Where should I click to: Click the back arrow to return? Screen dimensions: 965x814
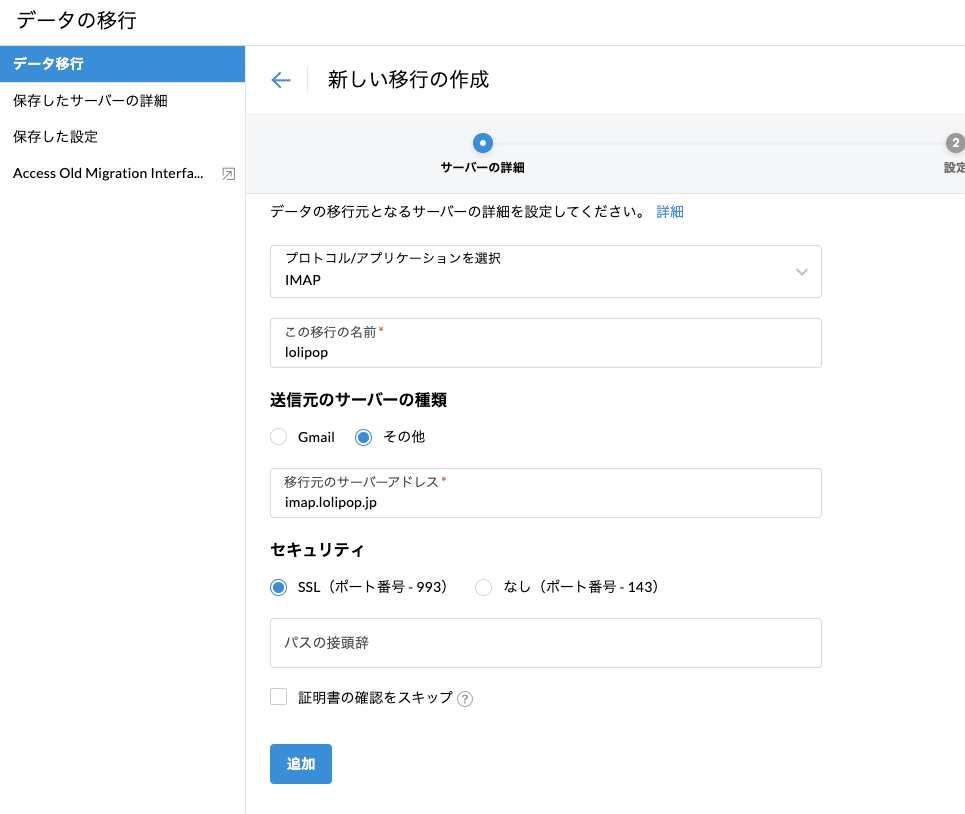[280, 79]
